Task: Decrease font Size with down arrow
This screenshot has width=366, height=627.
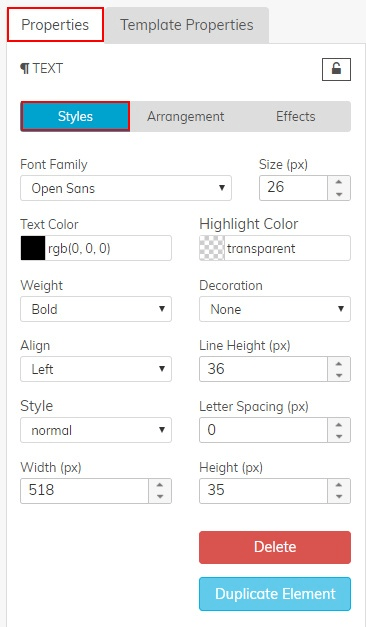Action: point(339,194)
